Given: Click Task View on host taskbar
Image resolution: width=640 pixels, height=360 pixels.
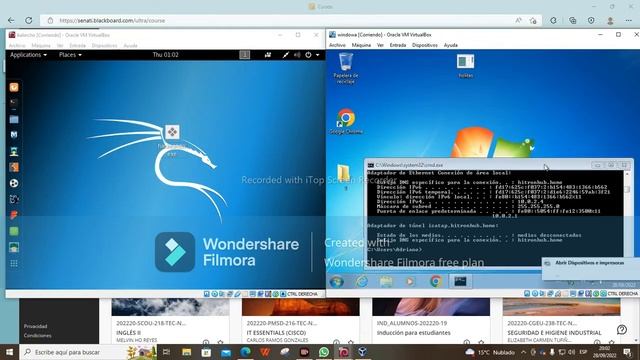Looking at the screenshot, I should [167, 352].
